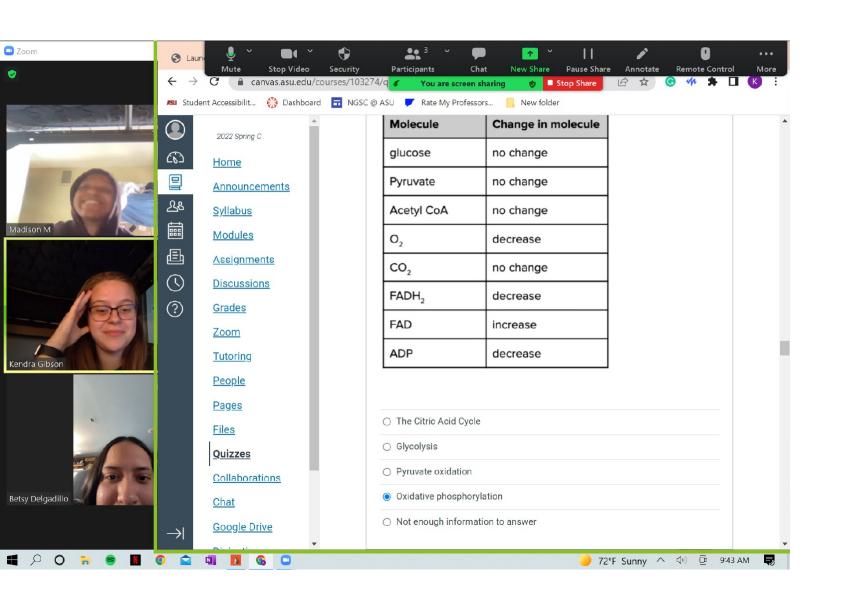Screen dimensions: 842x595
Task: Bookmark this page with star icon
Action: click(x=644, y=82)
